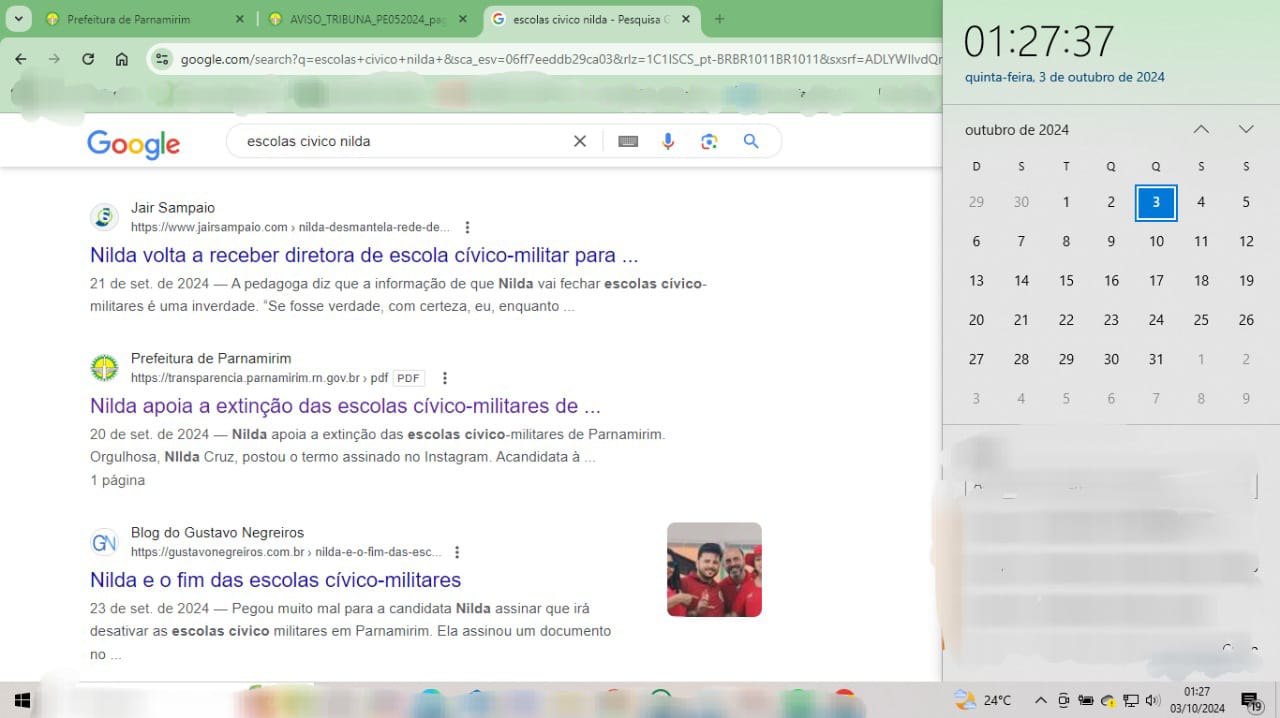Open link Nilda apoia a extinção das escolas
The image size is (1280, 718).
[x=345, y=406]
